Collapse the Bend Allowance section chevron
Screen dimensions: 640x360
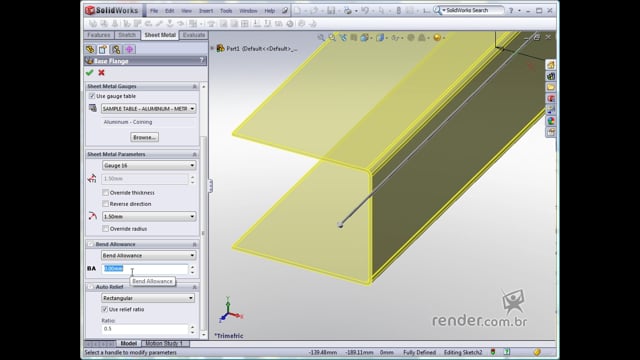(x=194, y=244)
